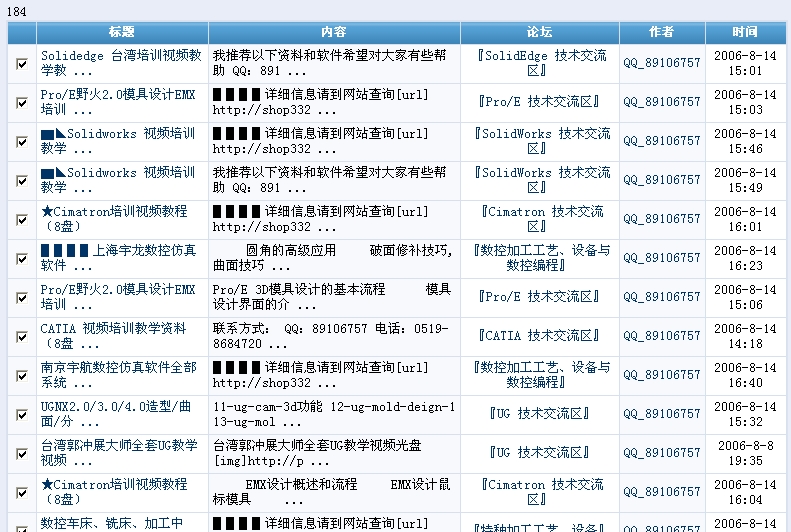Go to 『数控加工工艺、设备与数控编程』 forum in 16:23 row
Viewport: 791px width, 532px height.
click(540, 258)
